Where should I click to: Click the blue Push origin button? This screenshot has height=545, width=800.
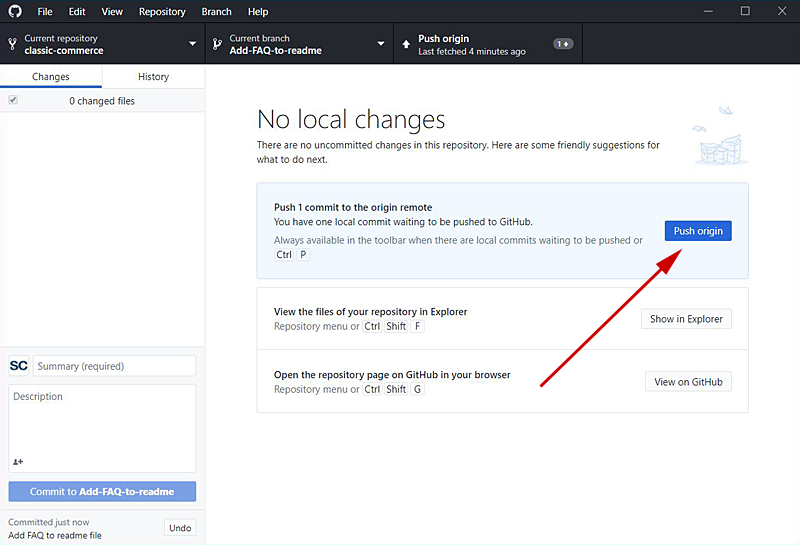tap(698, 231)
